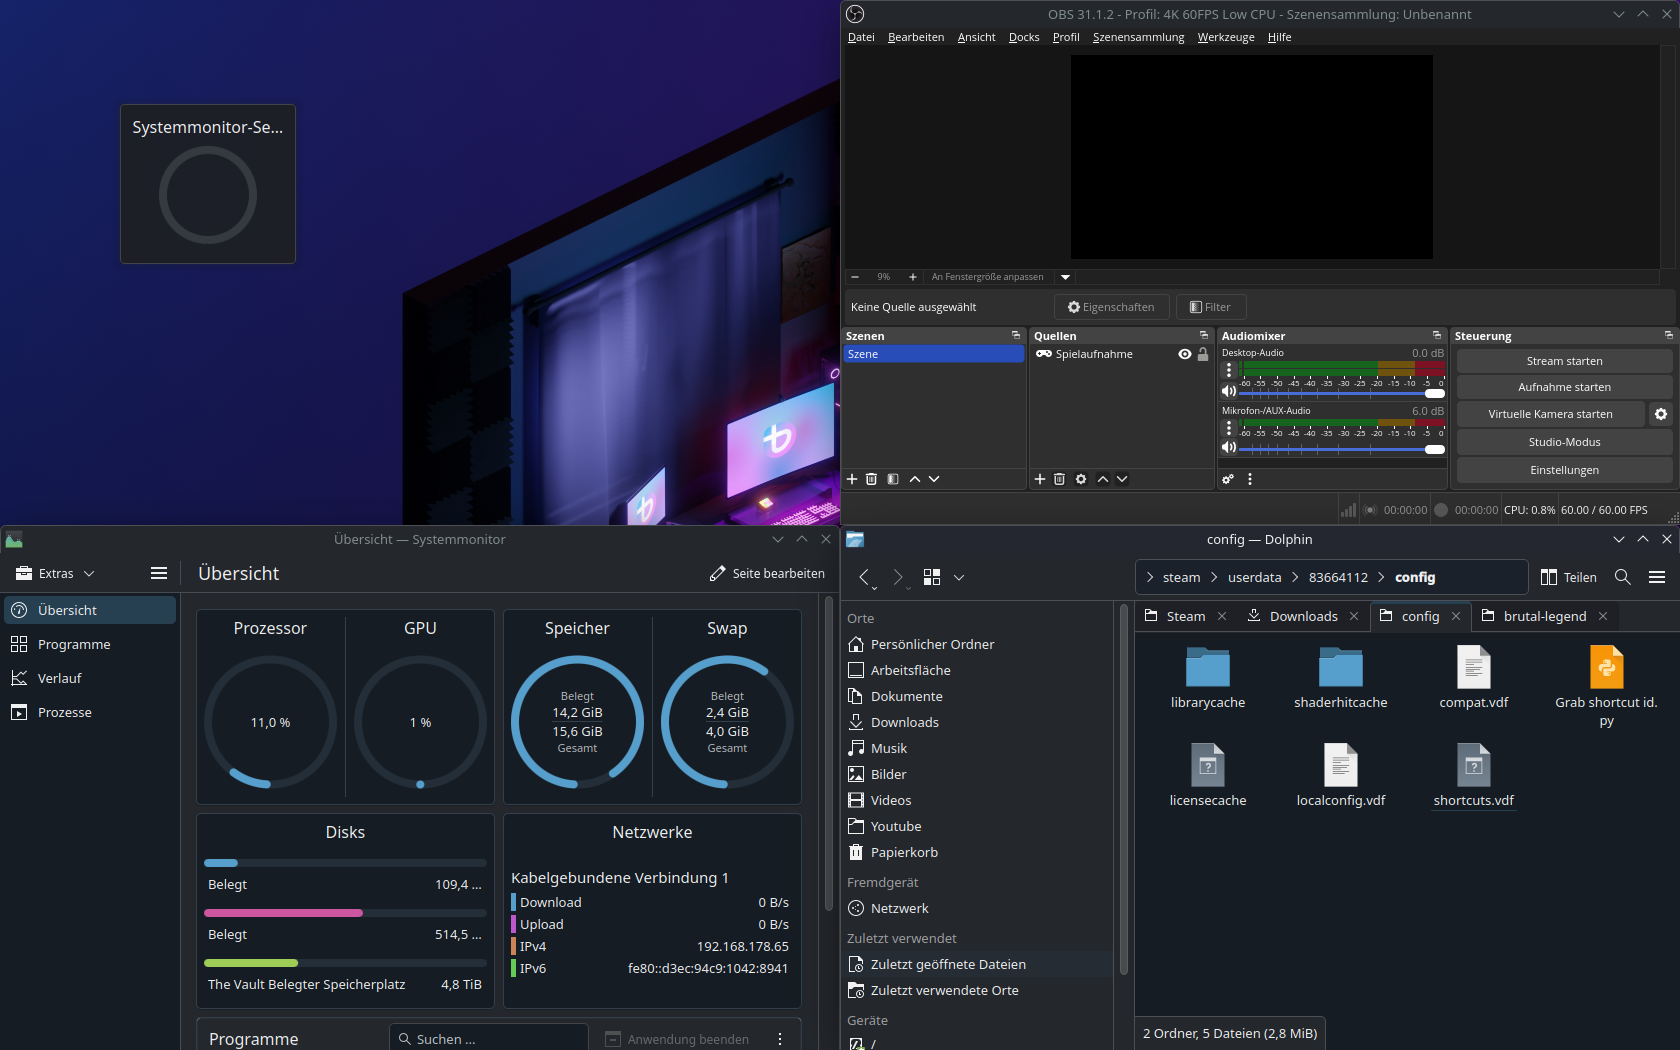This screenshot has width=1680, height=1050.
Task: Toggle lock on Spielaufnahme source
Action: click(1203, 354)
